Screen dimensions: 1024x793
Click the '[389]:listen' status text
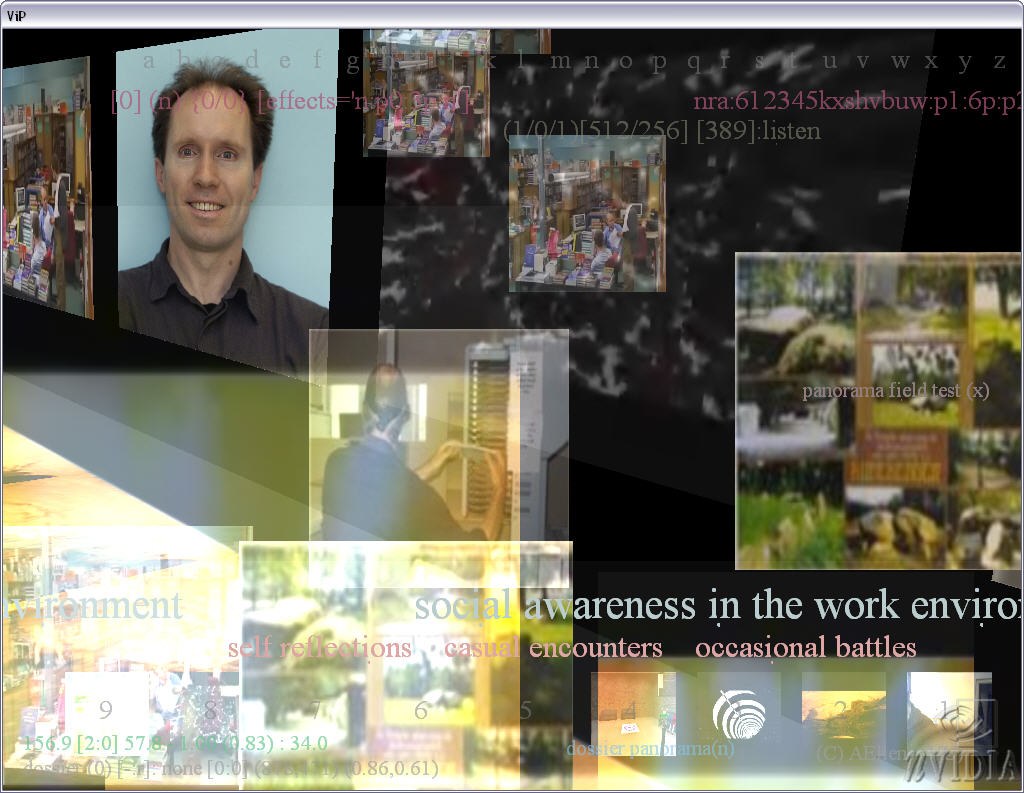[758, 131]
